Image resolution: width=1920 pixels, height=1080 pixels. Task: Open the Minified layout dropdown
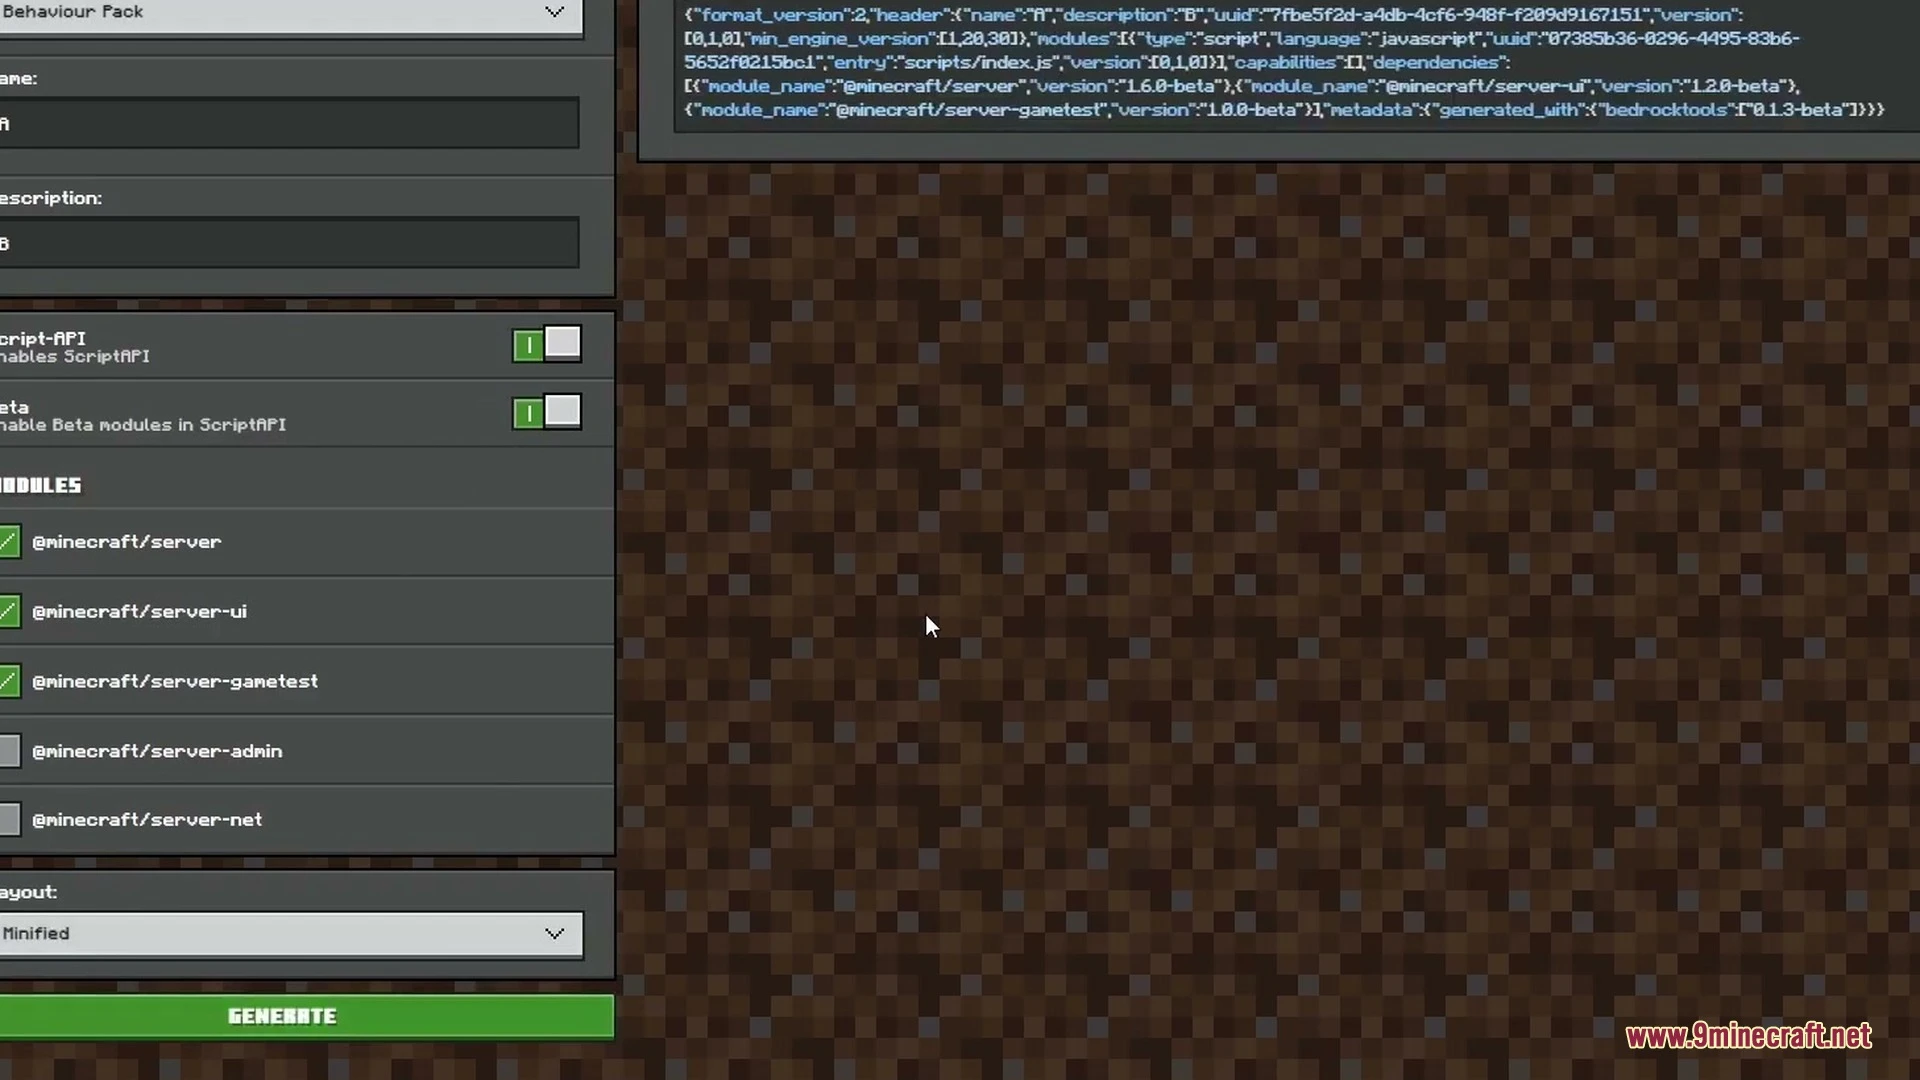[x=290, y=934]
